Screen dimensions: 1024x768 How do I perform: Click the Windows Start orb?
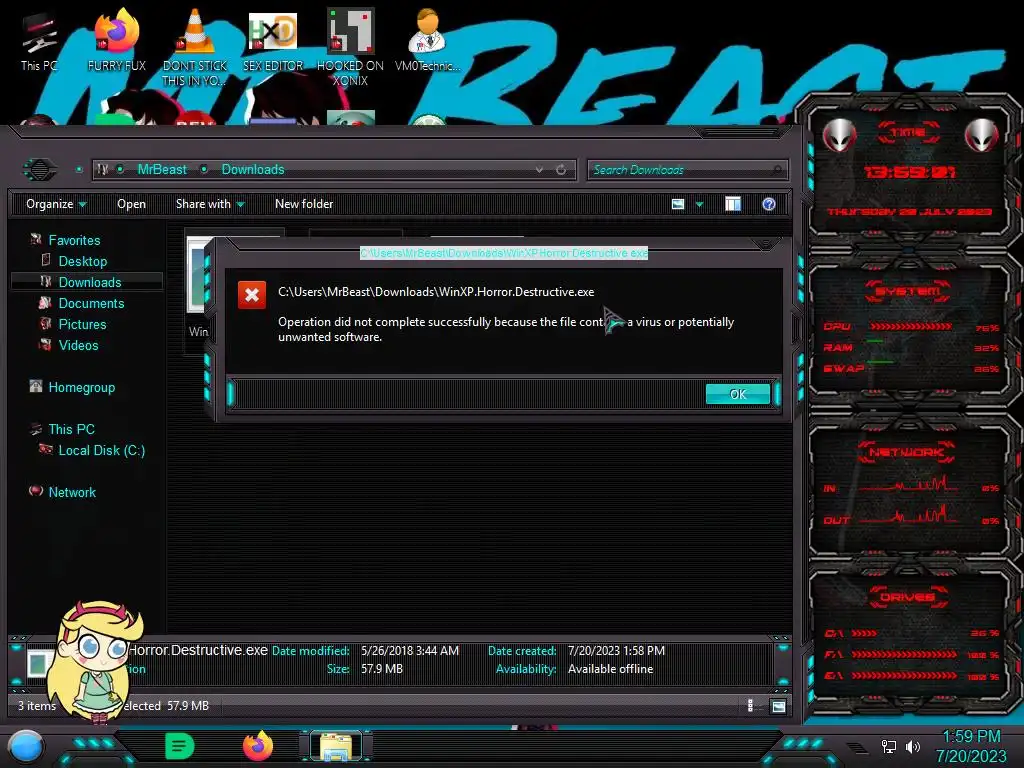(x=26, y=746)
